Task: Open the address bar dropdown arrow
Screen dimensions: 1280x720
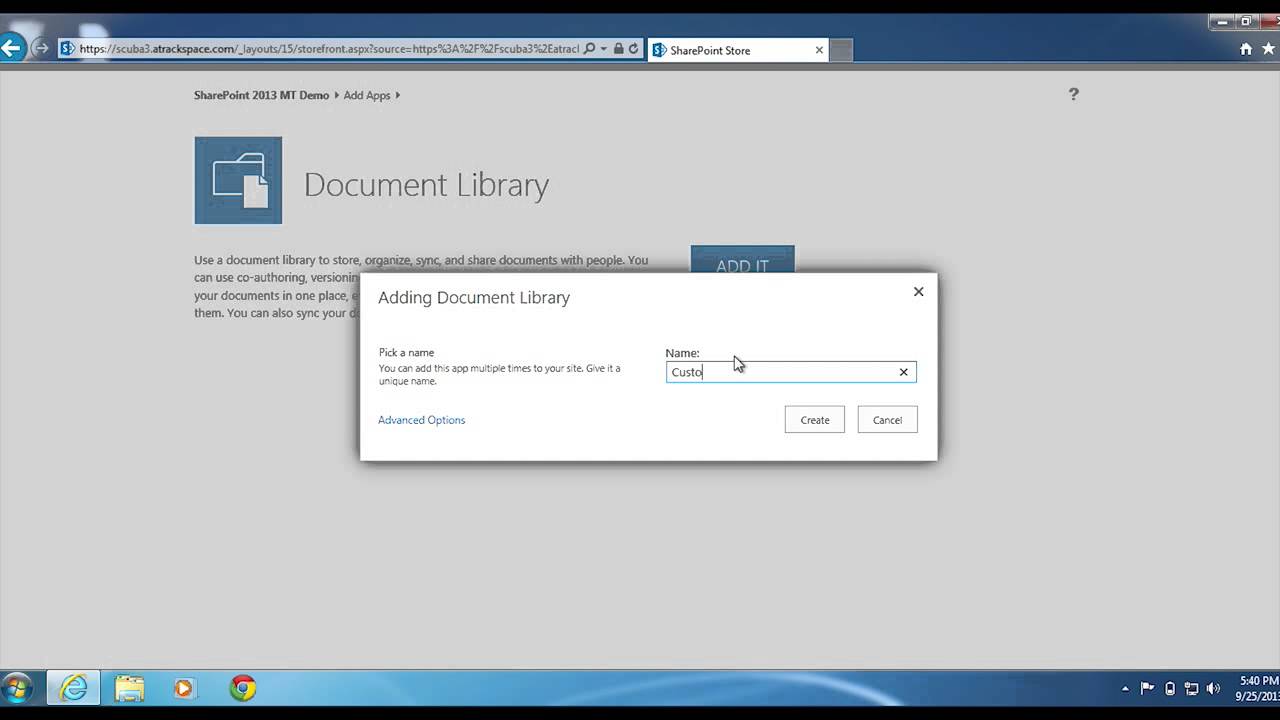Action: coord(603,48)
